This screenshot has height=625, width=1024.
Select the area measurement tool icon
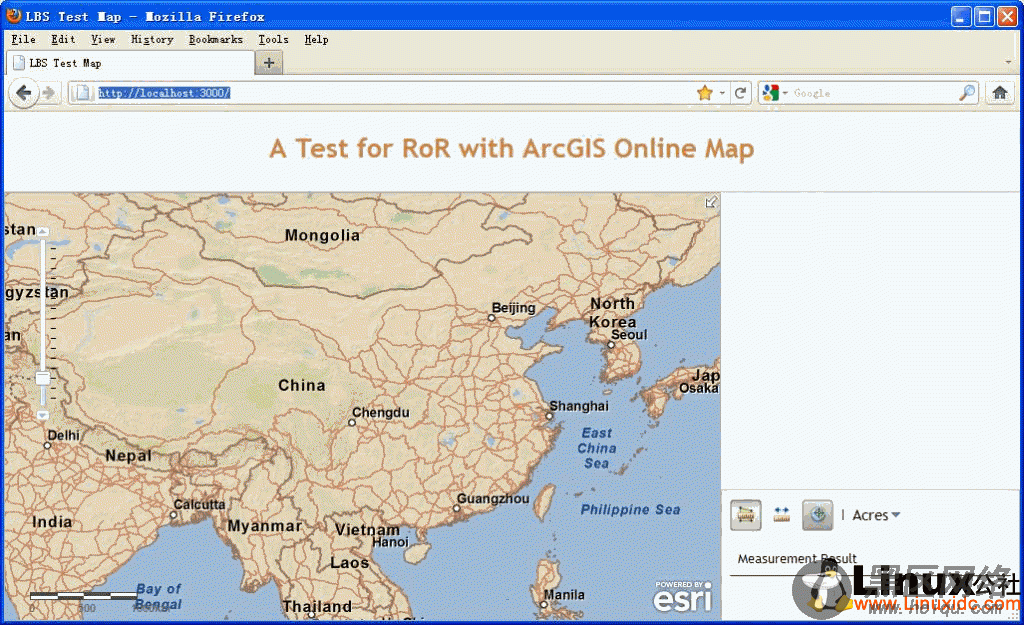click(x=746, y=515)
